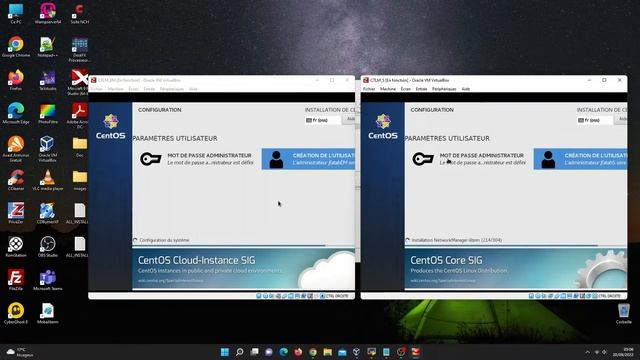The width and height of the screenshot is (640, 360).
Task: Open the Doc folder on the desktop
Action: tap(80, 147)
